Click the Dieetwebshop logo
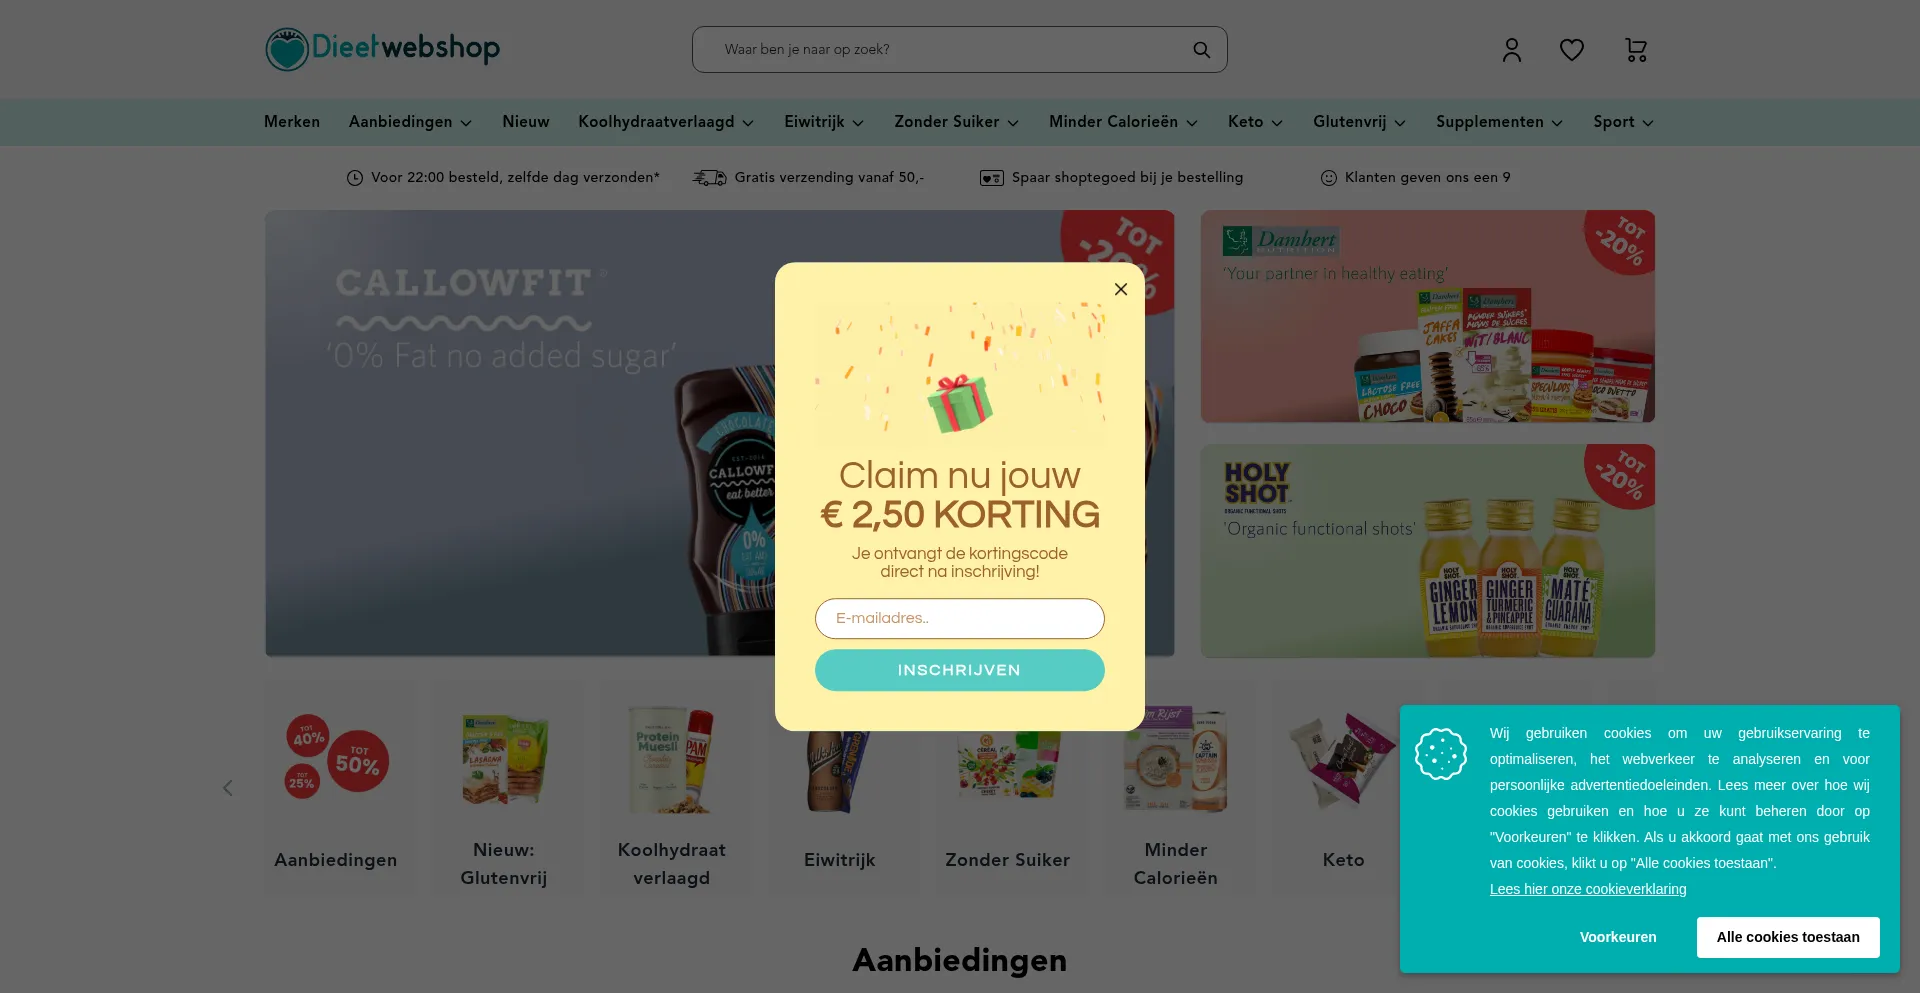 click(382, 49)
